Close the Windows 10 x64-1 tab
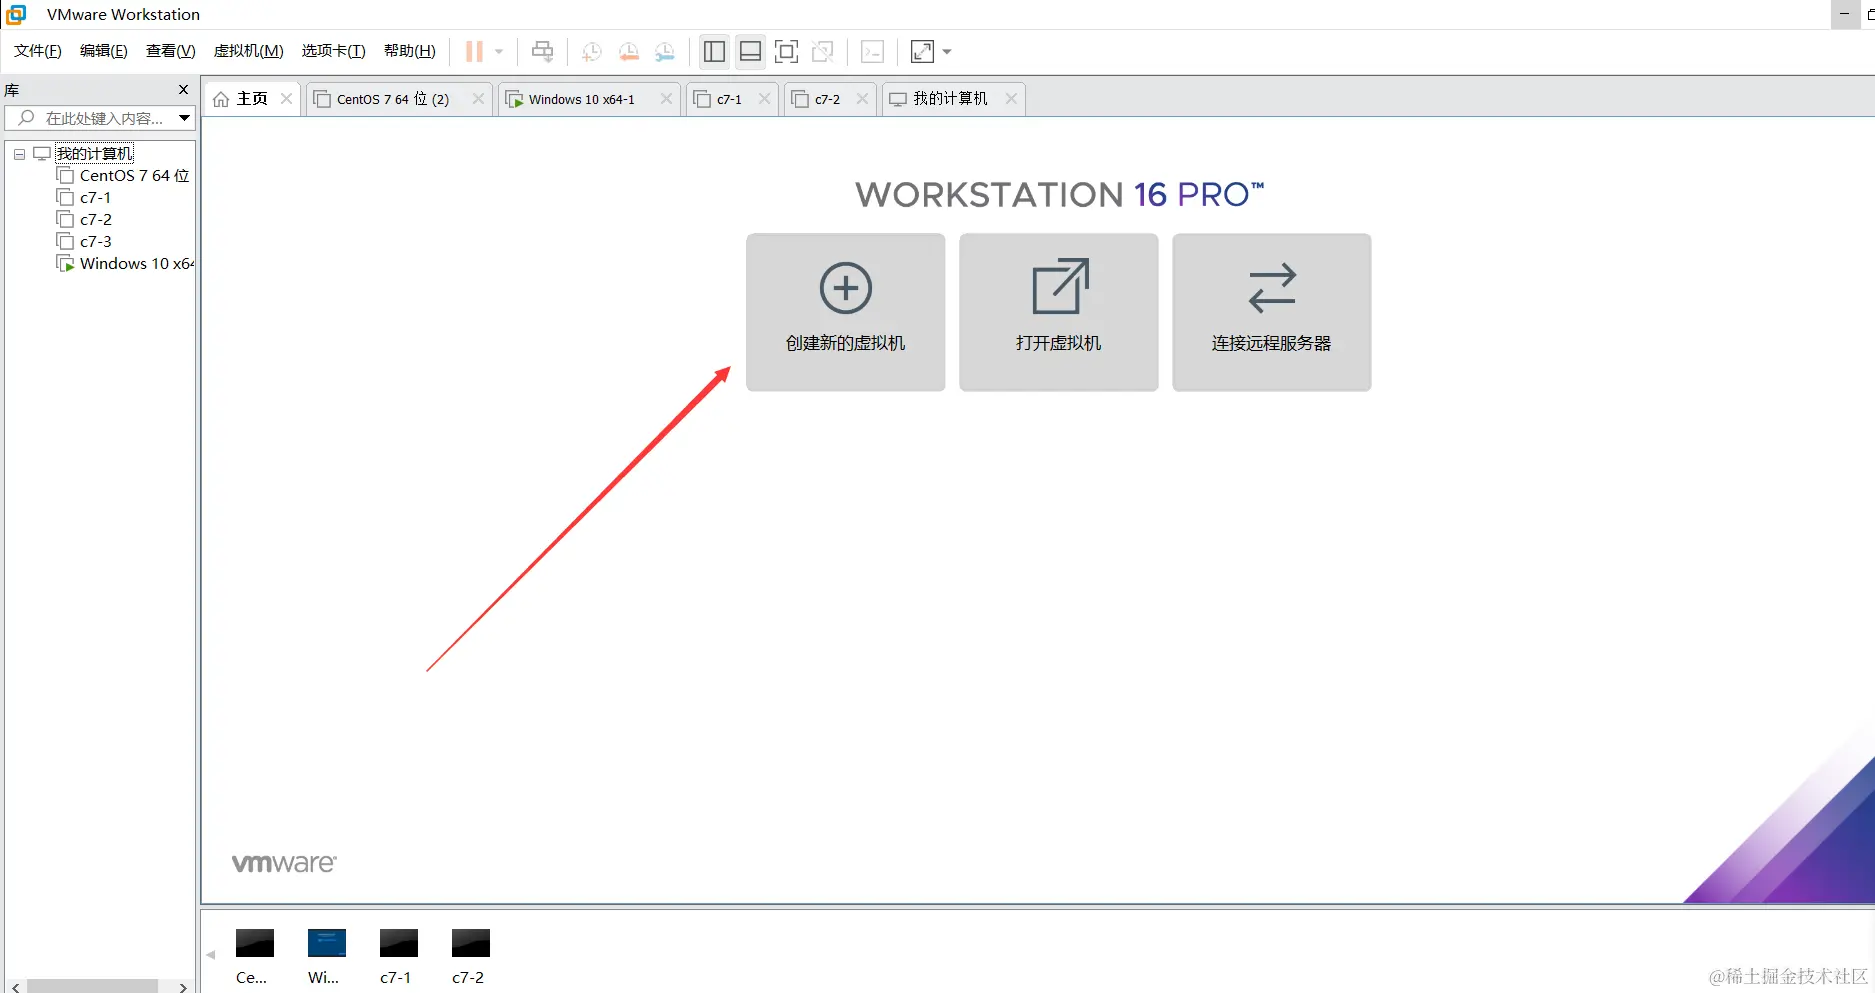Viewport: 1875px width, 993px height. click(666, 98)
